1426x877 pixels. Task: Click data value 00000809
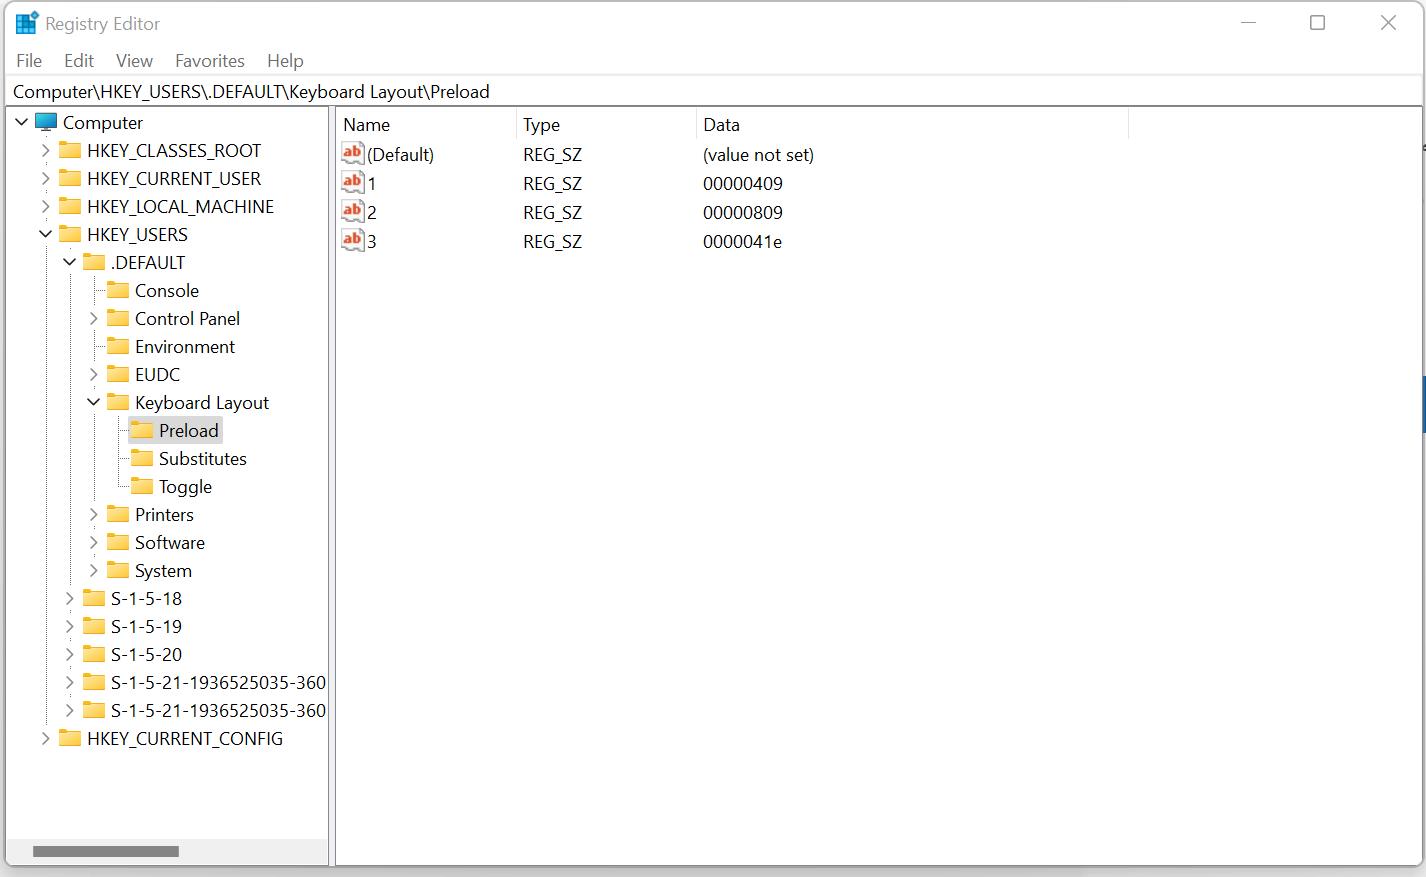click(743, 212)
